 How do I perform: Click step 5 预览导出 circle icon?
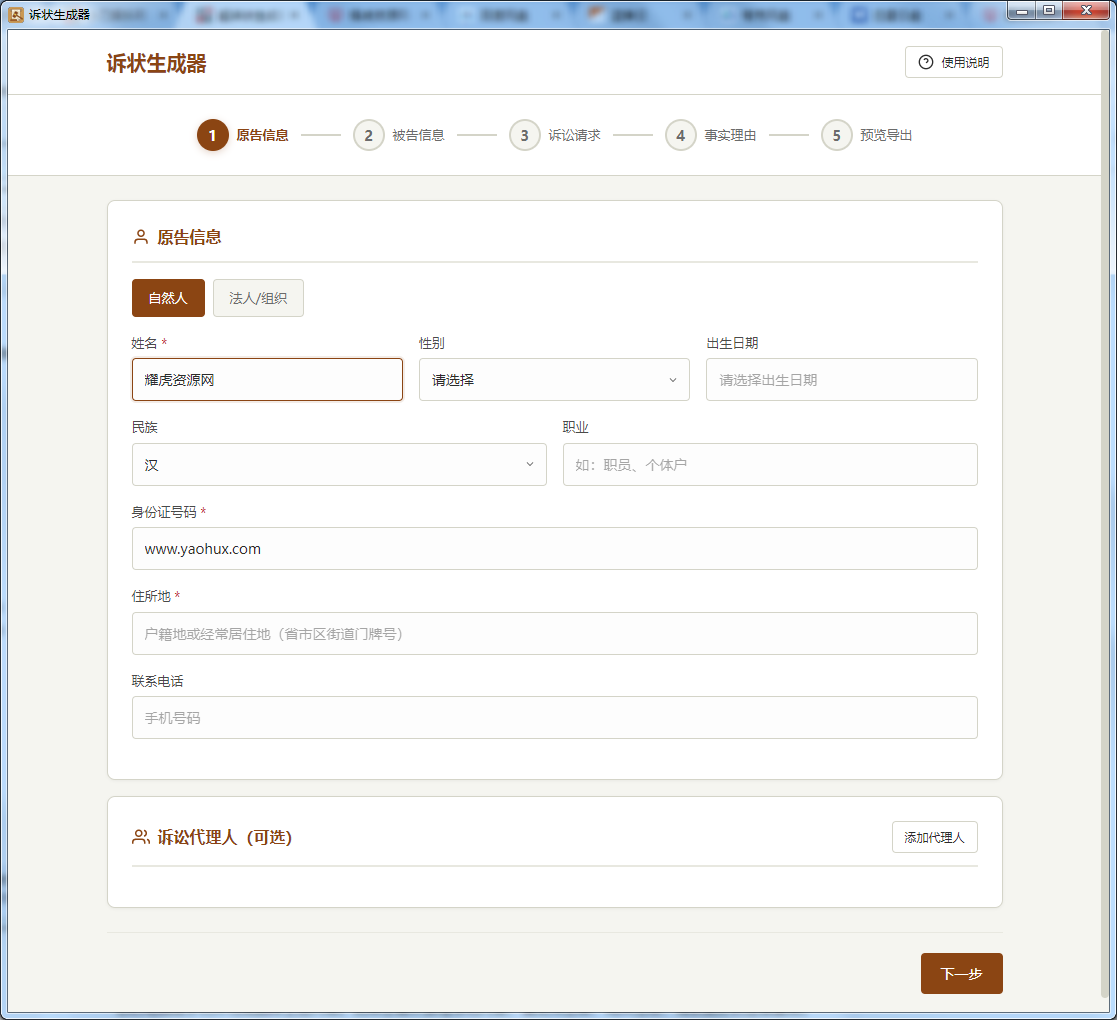coord(836,135)
